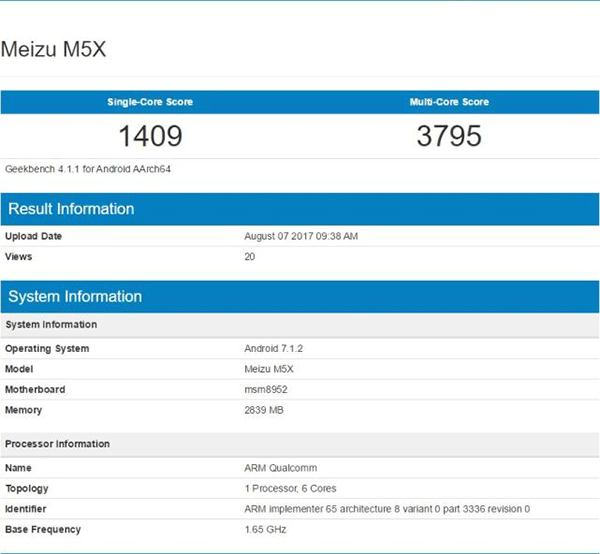The height and width of the screenshot is (554, 600).
Task: Click the Identifier label
Action: click(26, 509)
